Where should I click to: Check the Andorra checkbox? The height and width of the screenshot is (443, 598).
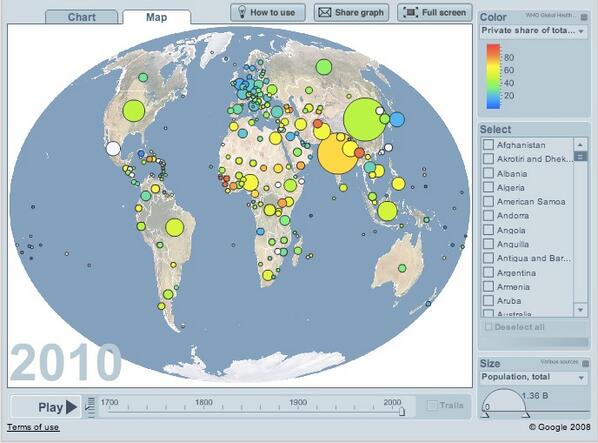click(x=488, y=215)
